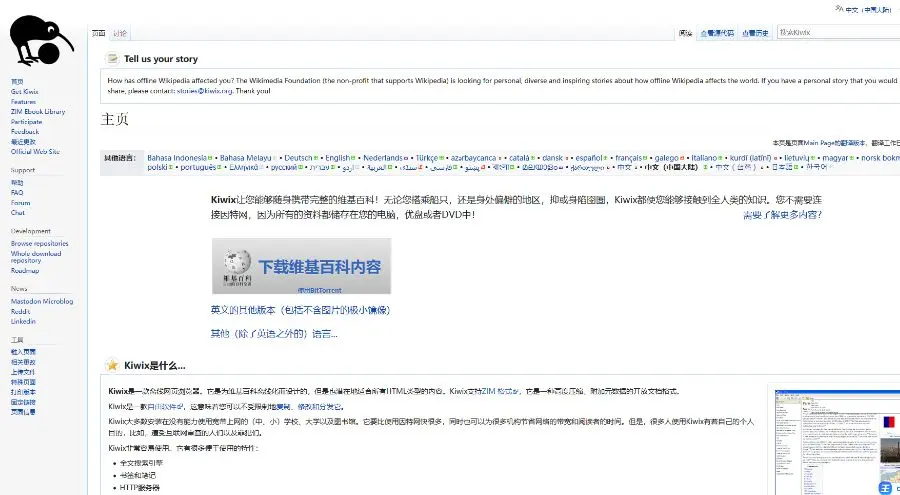This screenshot has width=900, height=495.
Task: Open ZIM Ebook Library sidebar link
Action: 38,111
